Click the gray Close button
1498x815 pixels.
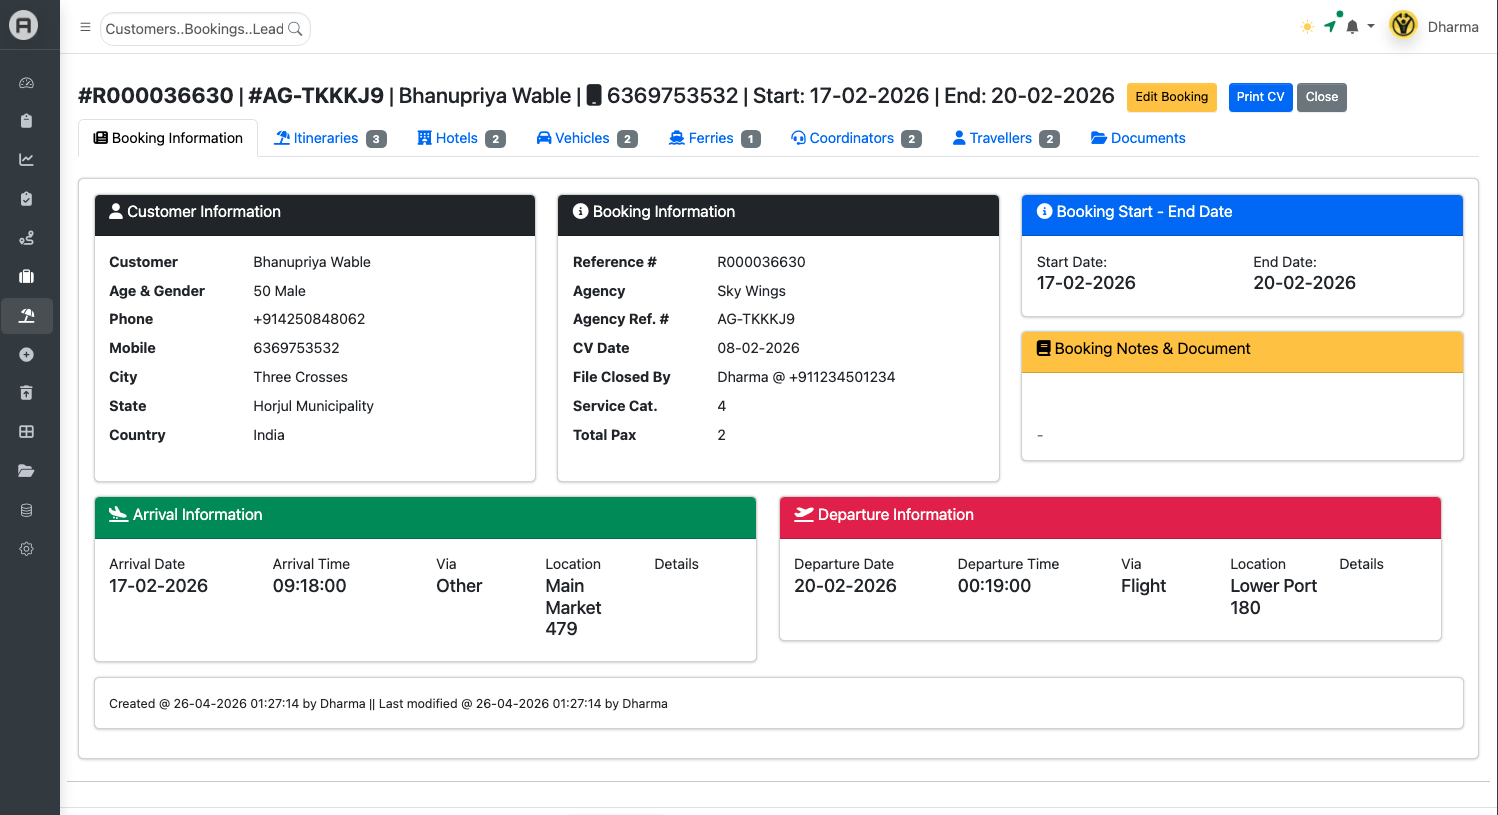click(1322, 97)
